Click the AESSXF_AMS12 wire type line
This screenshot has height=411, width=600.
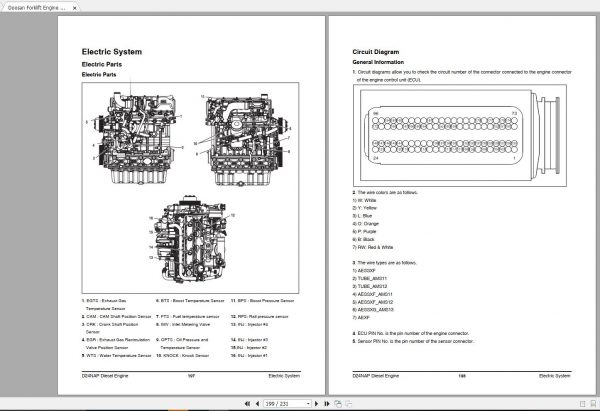(373, 302)
